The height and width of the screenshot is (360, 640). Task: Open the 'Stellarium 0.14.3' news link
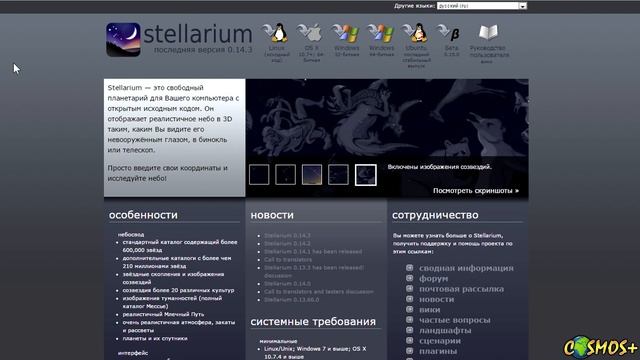[287, 236]
